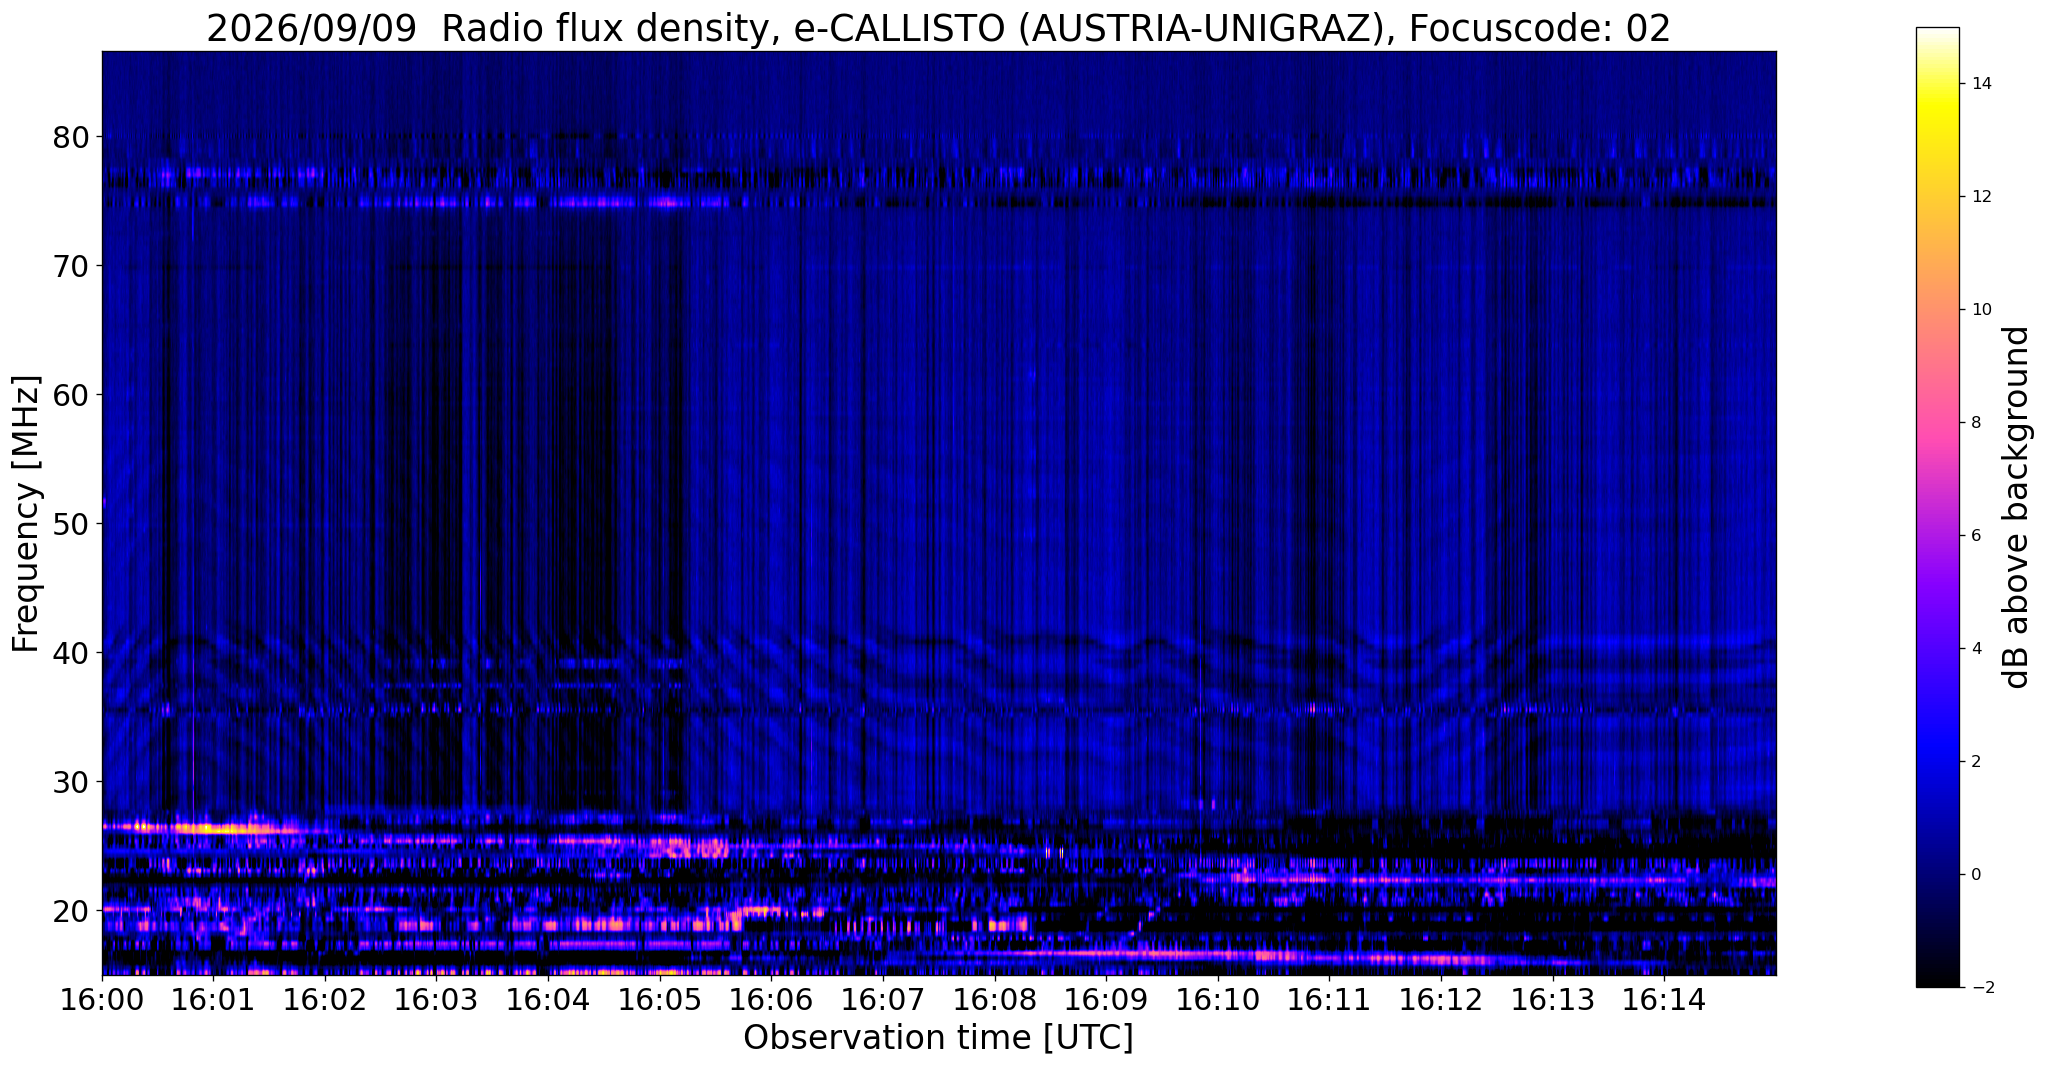
Task: Click the 8 value on the colorbar
Action: [x=1975, y=423]
